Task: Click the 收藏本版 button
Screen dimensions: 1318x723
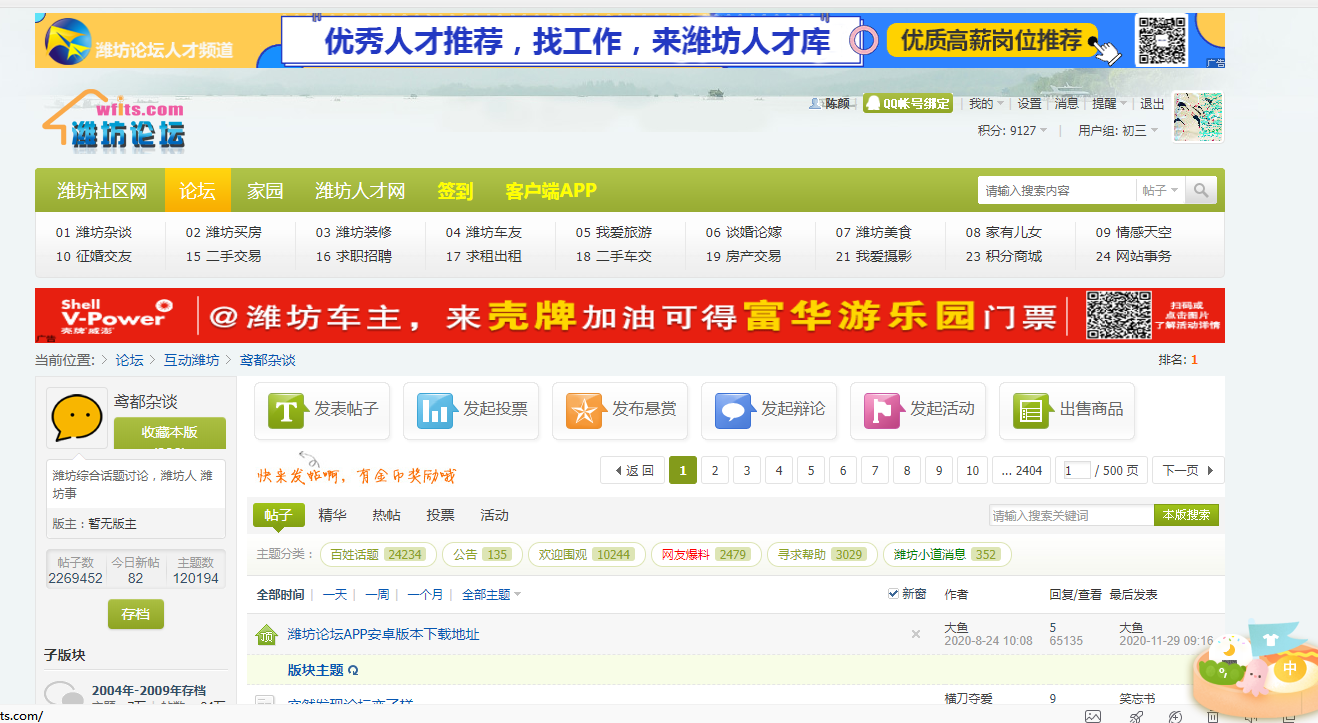Action: click(x=170, y=433)
